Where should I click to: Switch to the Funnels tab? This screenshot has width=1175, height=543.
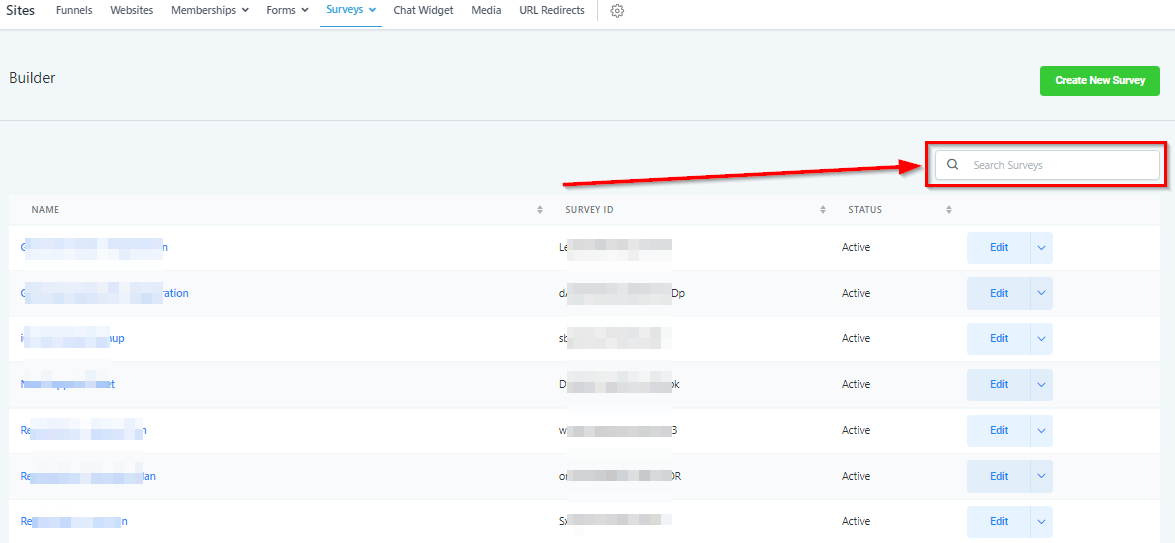pos(74,10)
